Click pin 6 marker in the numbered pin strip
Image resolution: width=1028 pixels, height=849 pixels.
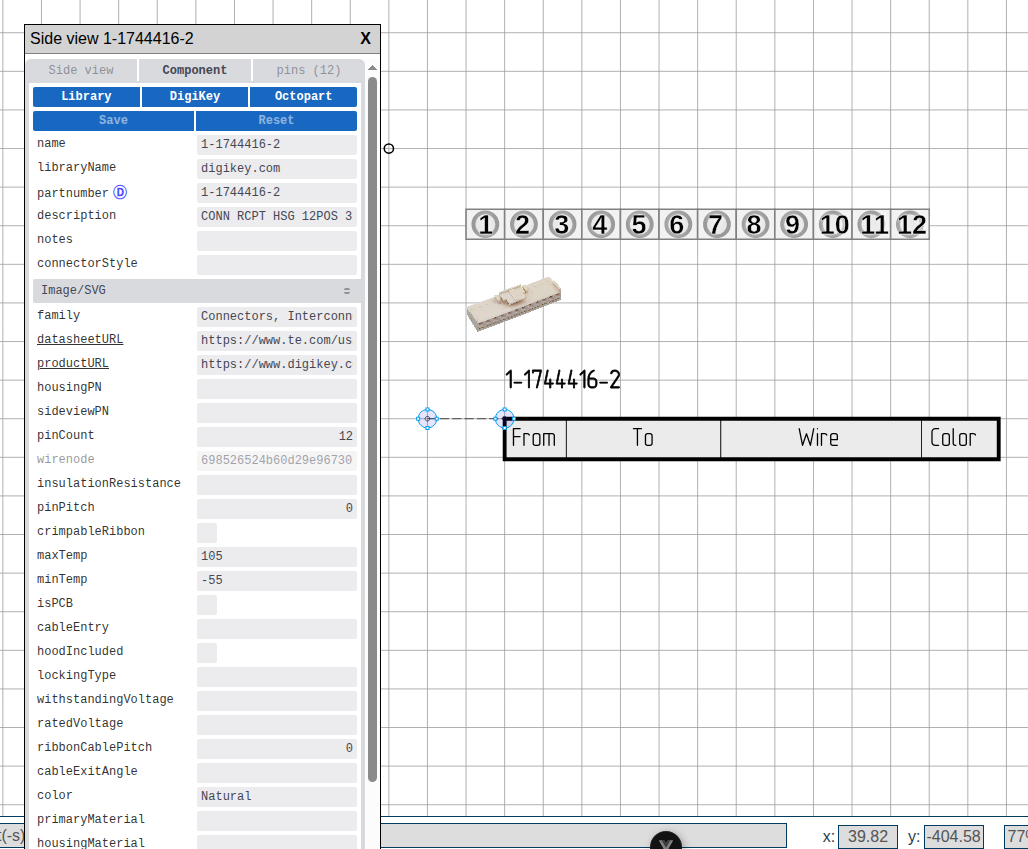(677, 224)
